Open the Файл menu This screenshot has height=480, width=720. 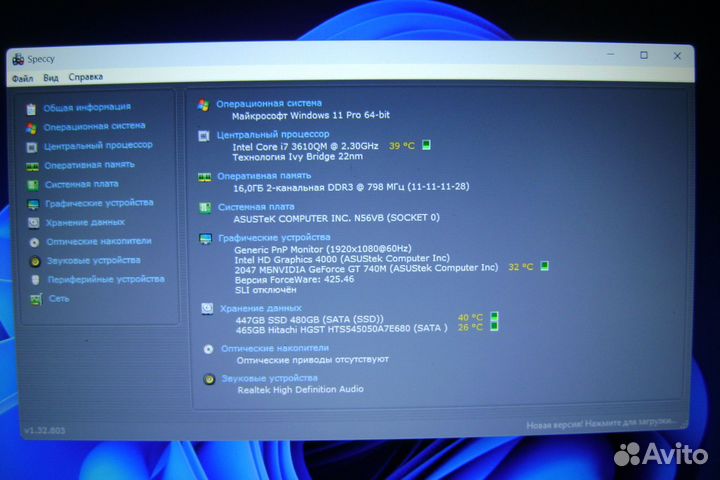click(22, 77)
